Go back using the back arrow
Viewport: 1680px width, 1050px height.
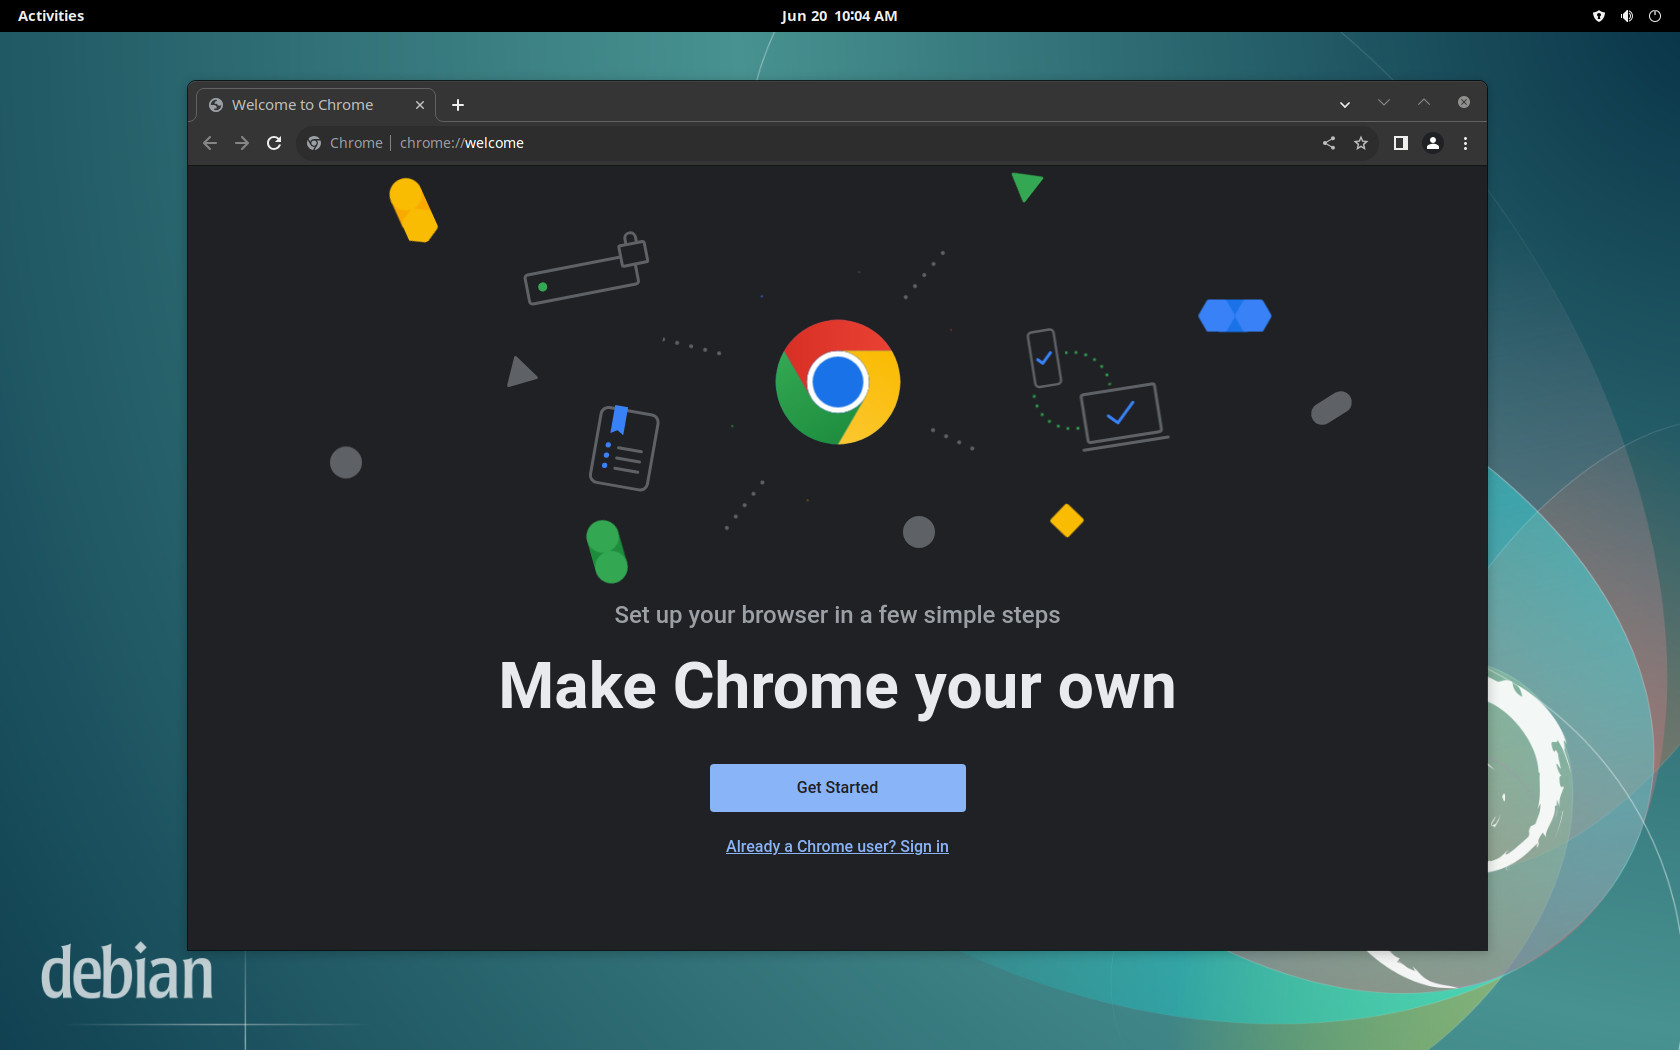coord(210,143)
